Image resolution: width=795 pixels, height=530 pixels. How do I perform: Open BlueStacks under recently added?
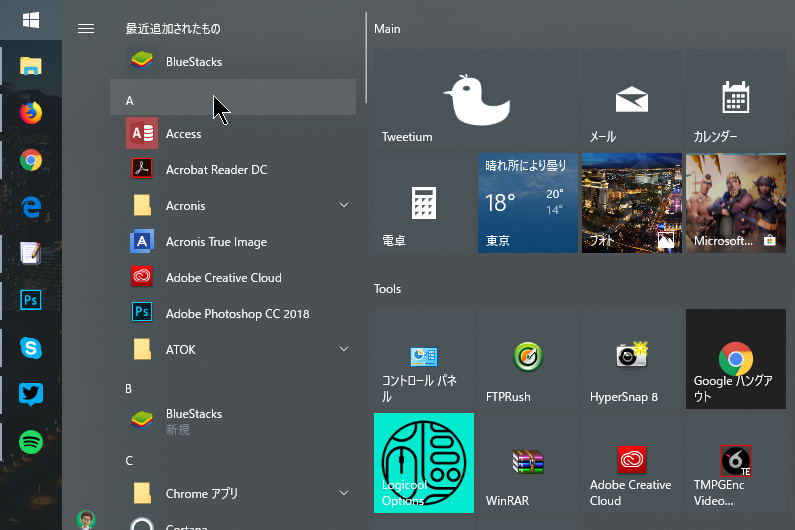click(233, 61)
